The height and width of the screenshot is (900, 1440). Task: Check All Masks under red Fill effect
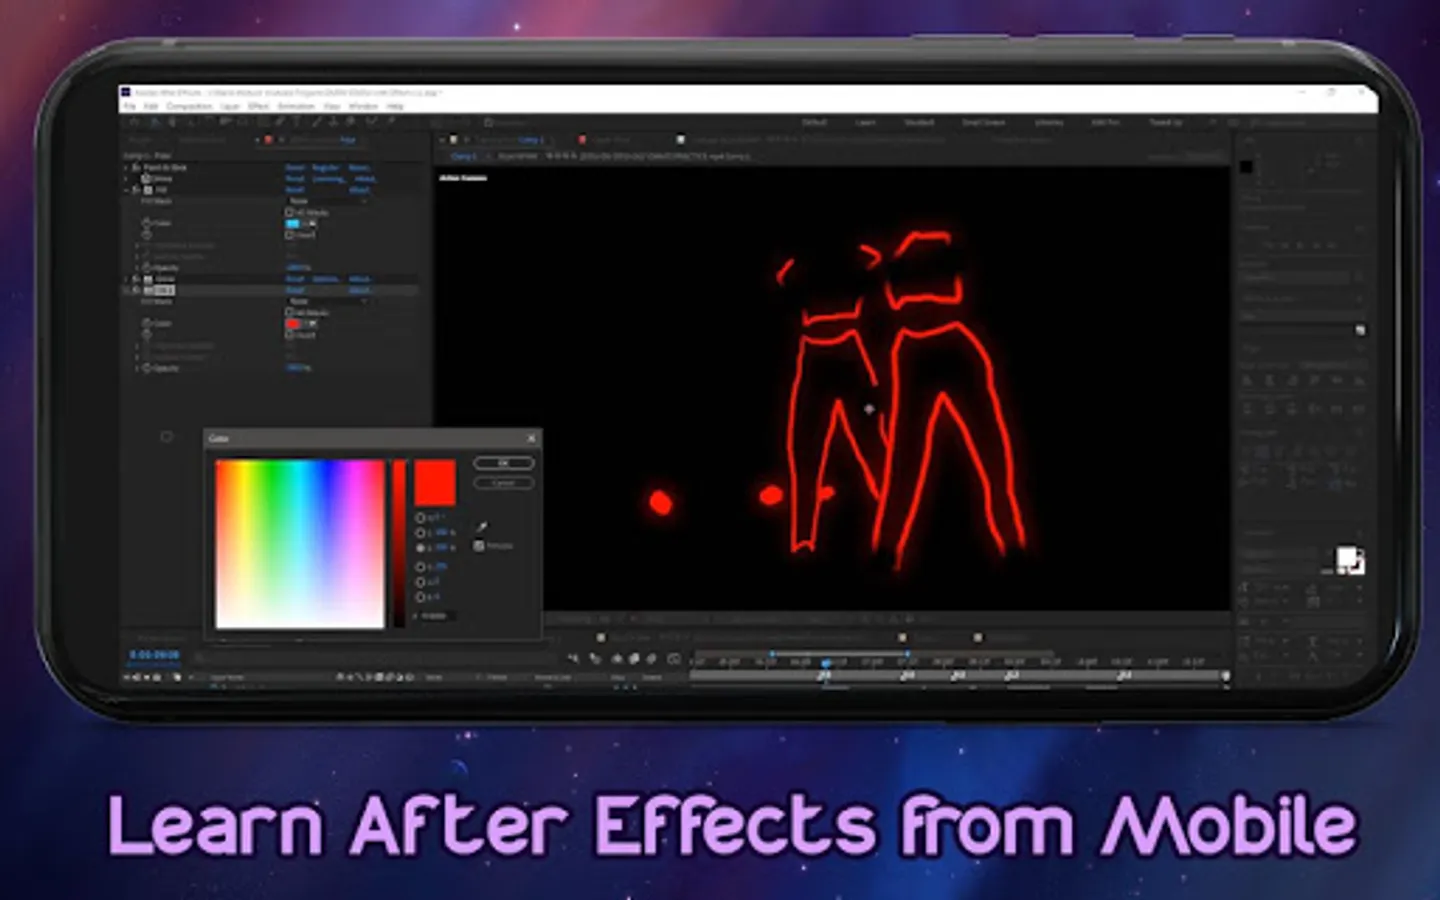pyautogui.click(x=289, y=312)
